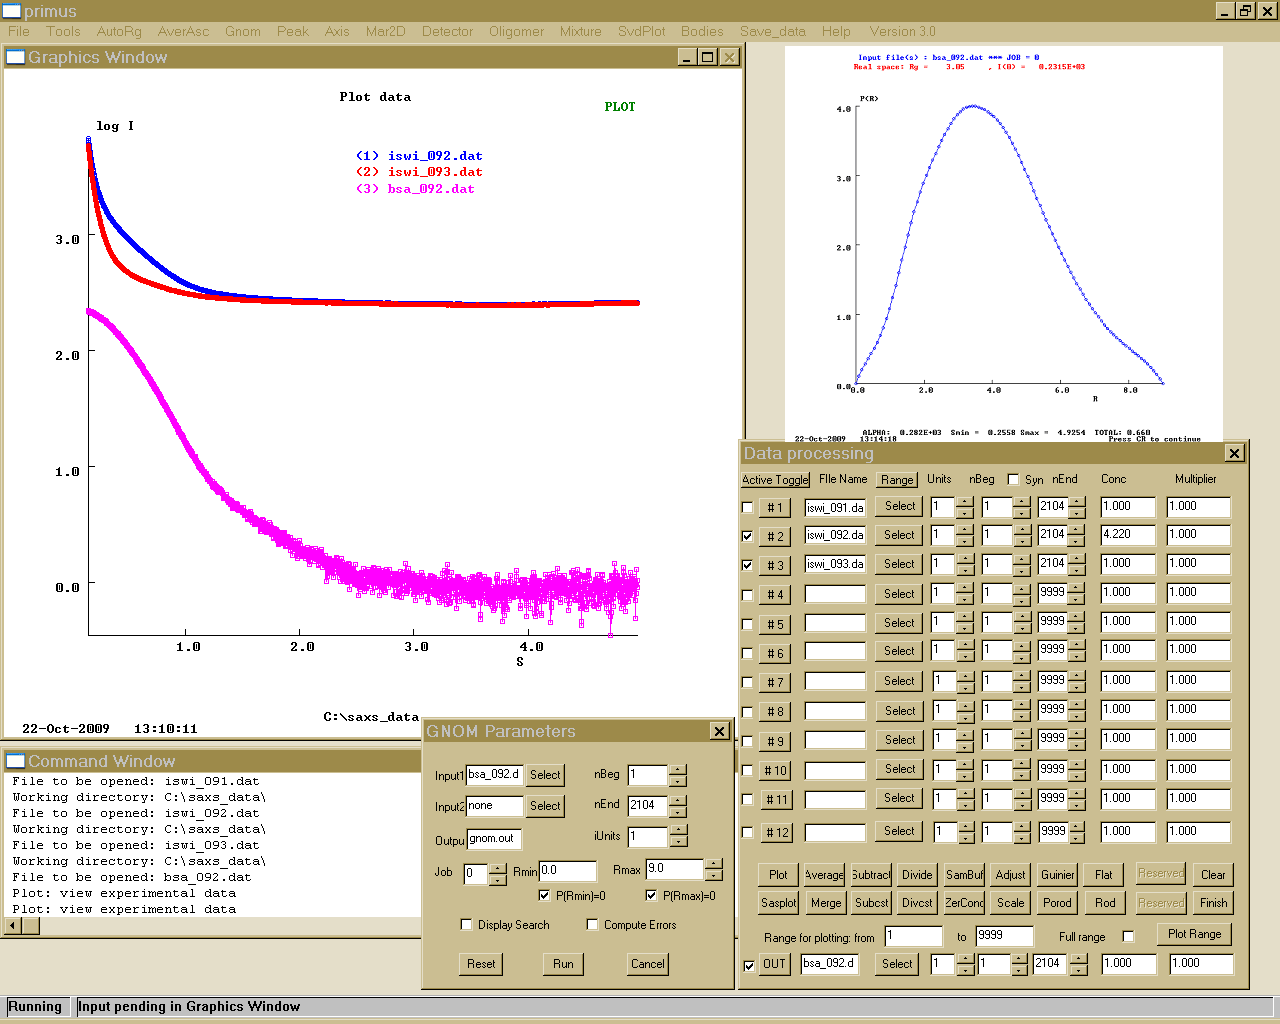Open the SvdPlot menu
Viewport: 1280px width, 1024px height.
coord(641,31)
